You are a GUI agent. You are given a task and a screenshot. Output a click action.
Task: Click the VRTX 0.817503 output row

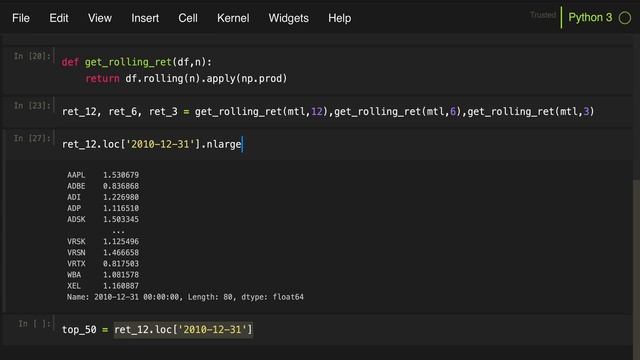pos(103,264)
